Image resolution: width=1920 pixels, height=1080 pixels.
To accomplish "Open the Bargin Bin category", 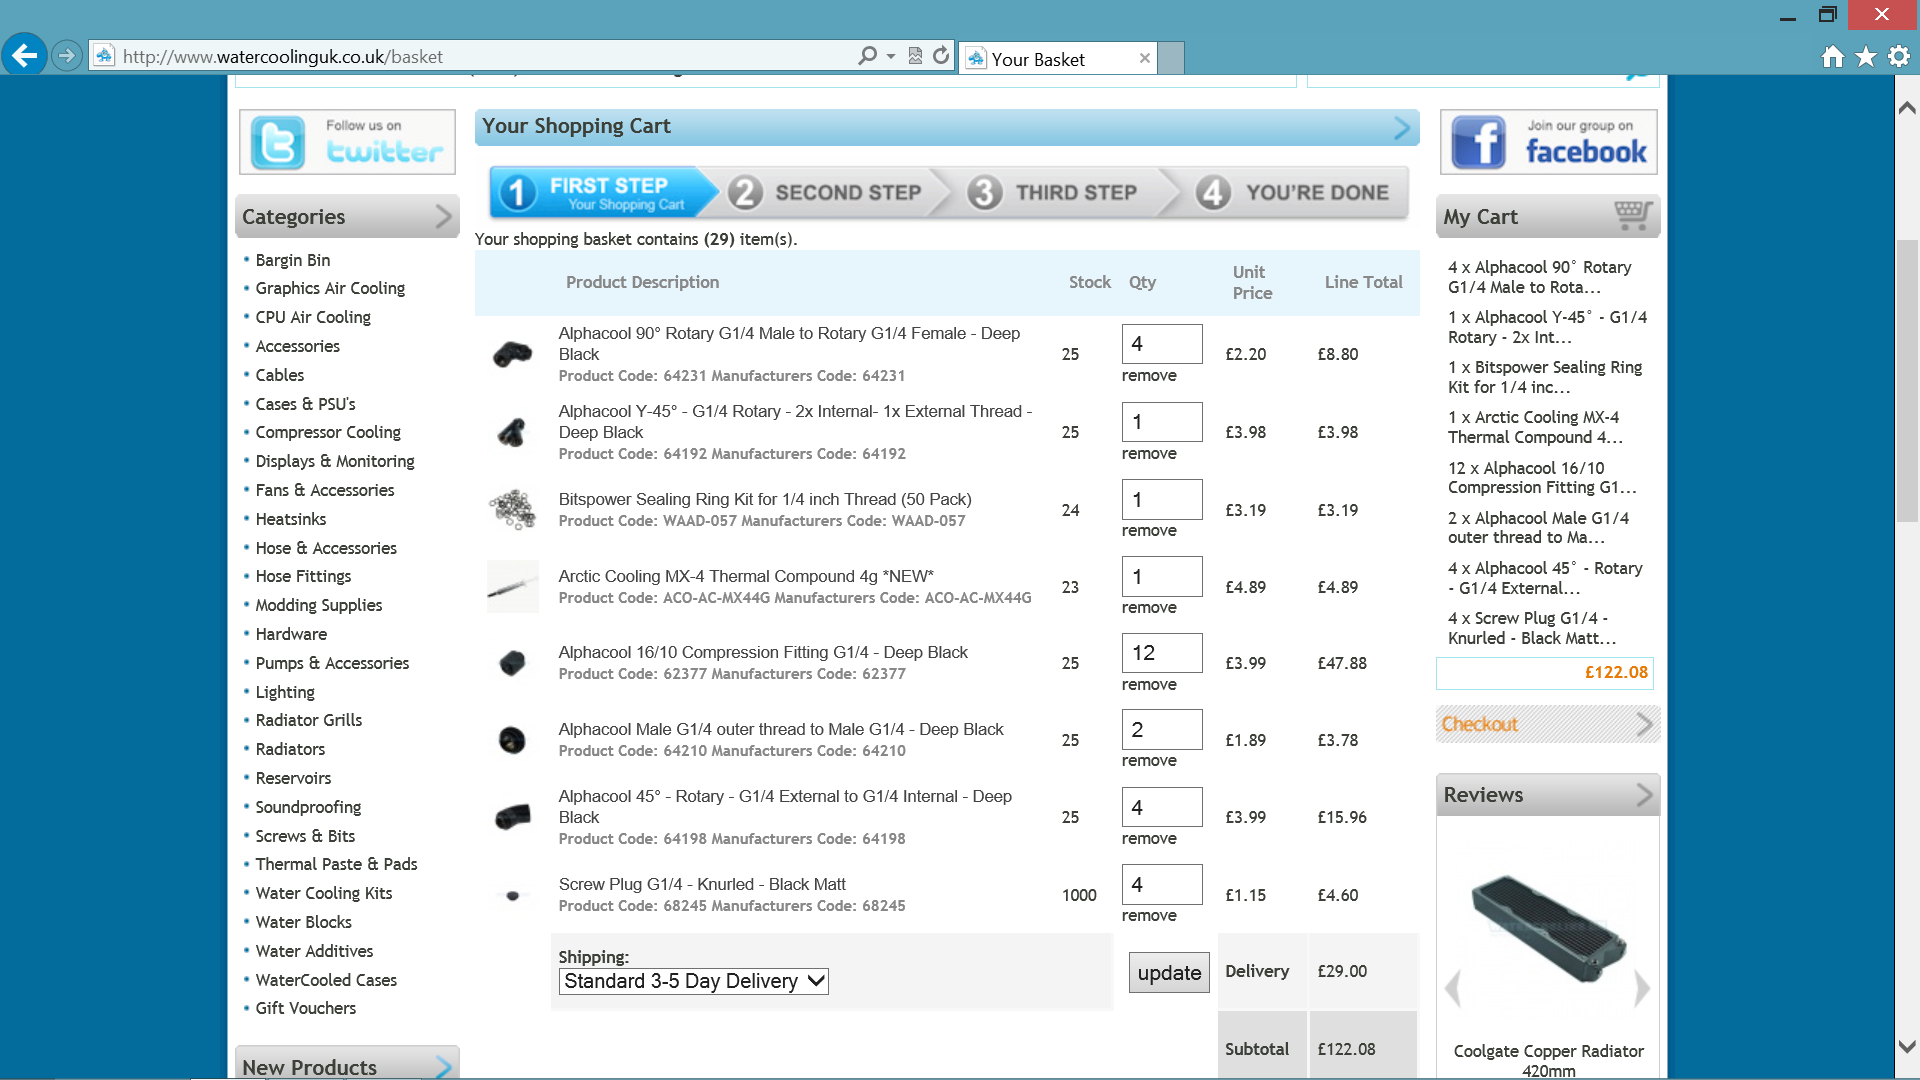I will pos(292,260).
